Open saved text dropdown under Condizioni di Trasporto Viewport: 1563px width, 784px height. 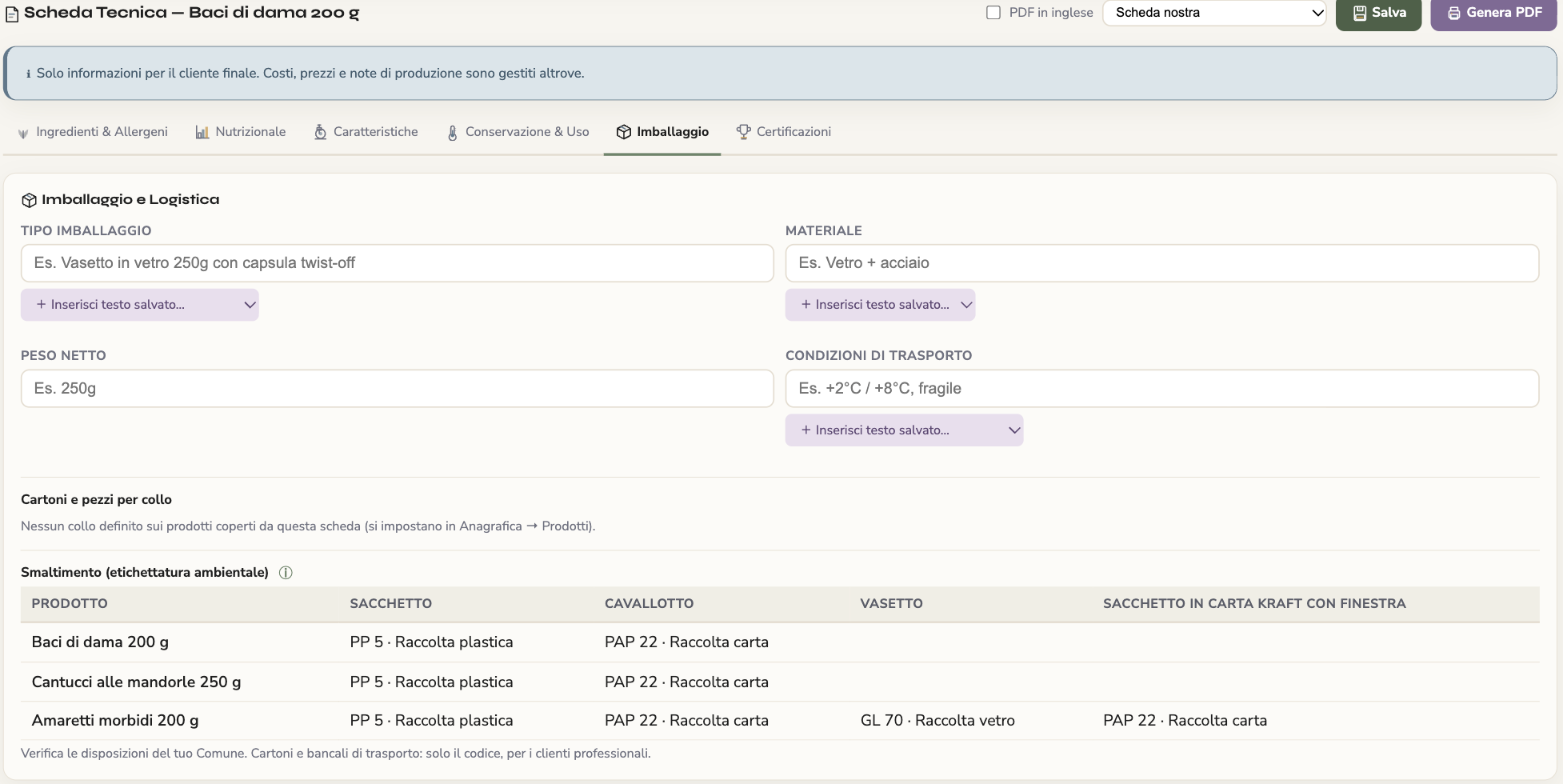pyautogui.click(x=904, y=430)
